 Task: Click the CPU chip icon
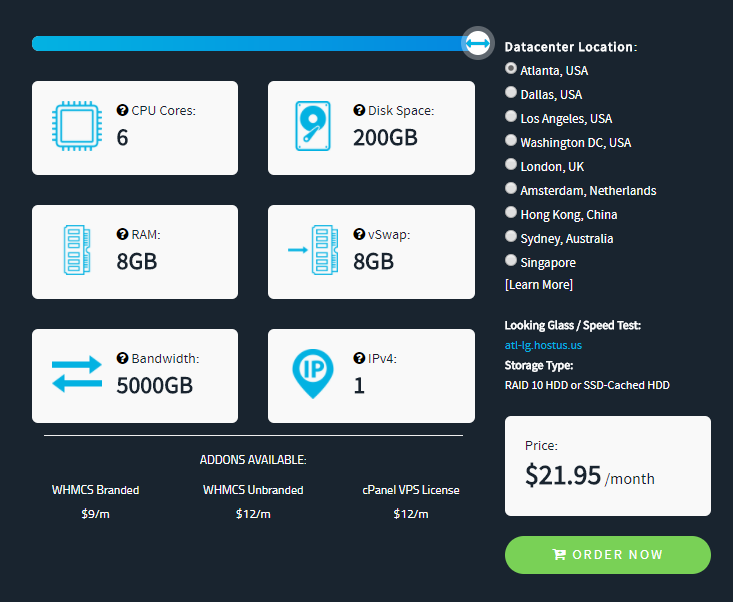click(77, 128)
